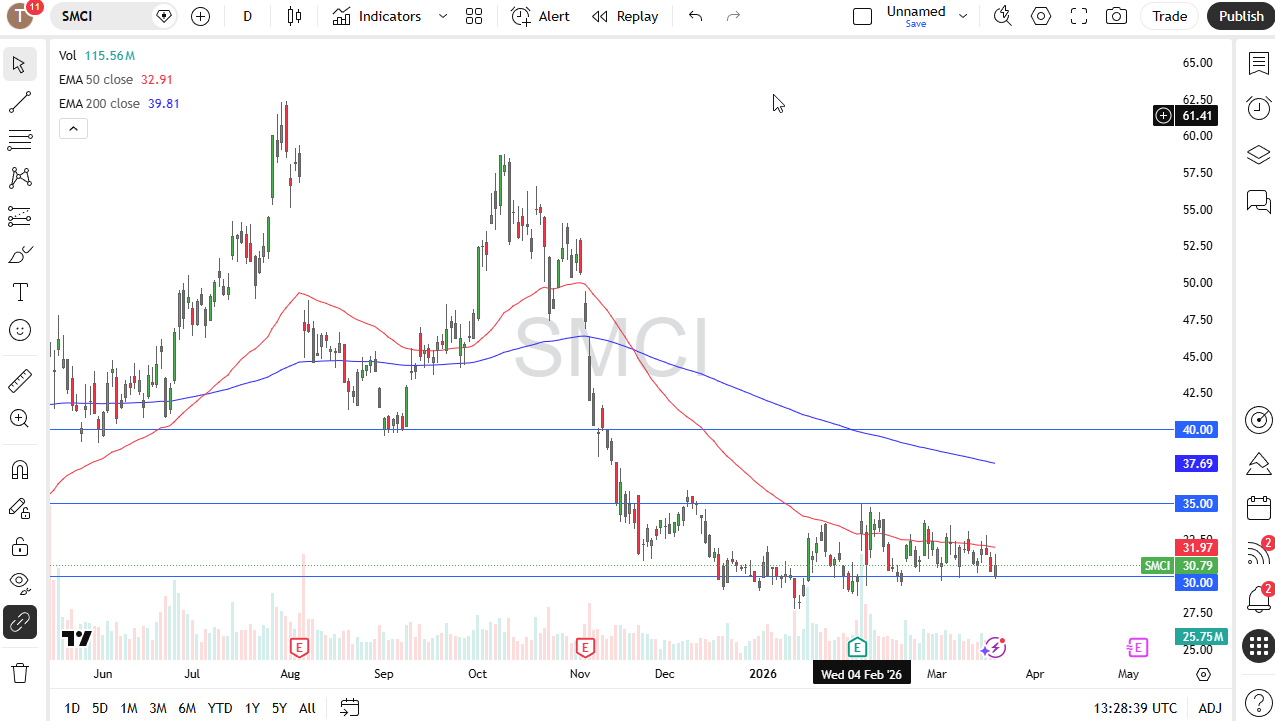The image size is (1275, 721).
Task: Open chart settings hexagon icon
Action: pyautogui.click(x=1041, y=16)
